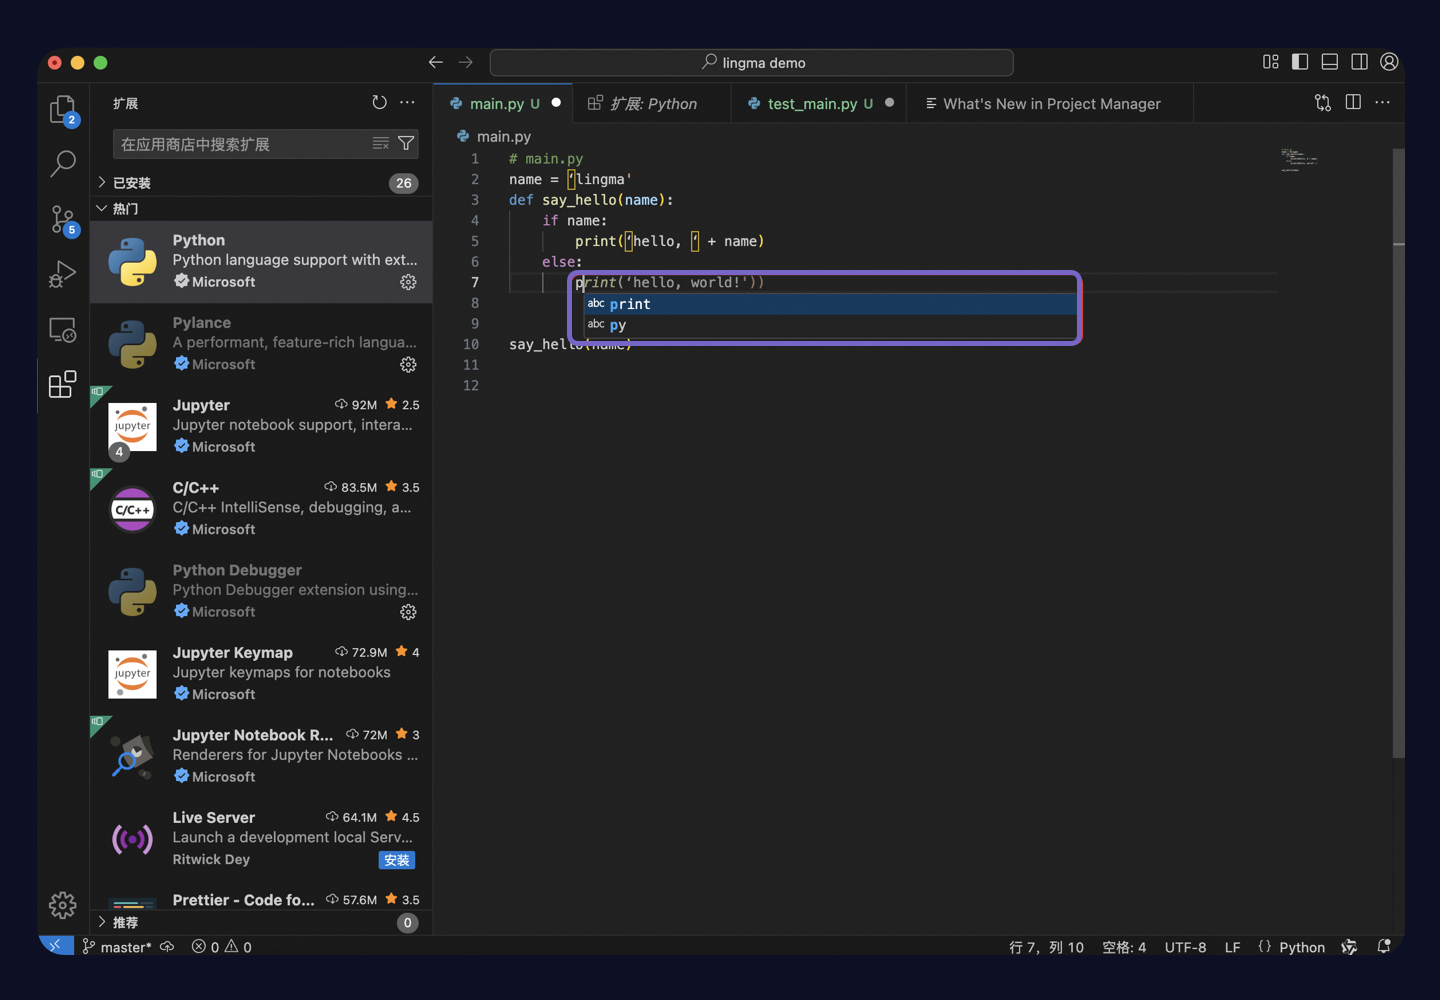Open the Source Control view
This screenshot has height=1000, width=1440.
[x=62, y=218]
